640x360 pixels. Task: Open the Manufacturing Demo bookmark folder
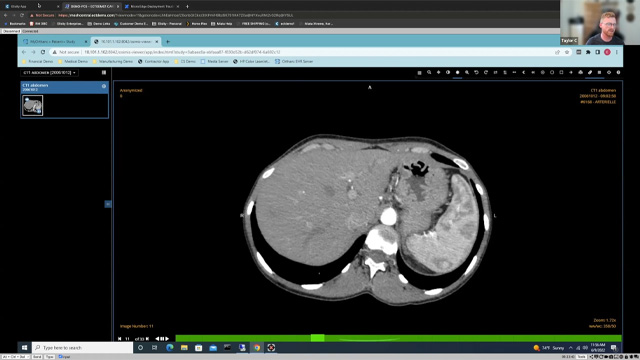pyautogui.click(x=113, y=62)
